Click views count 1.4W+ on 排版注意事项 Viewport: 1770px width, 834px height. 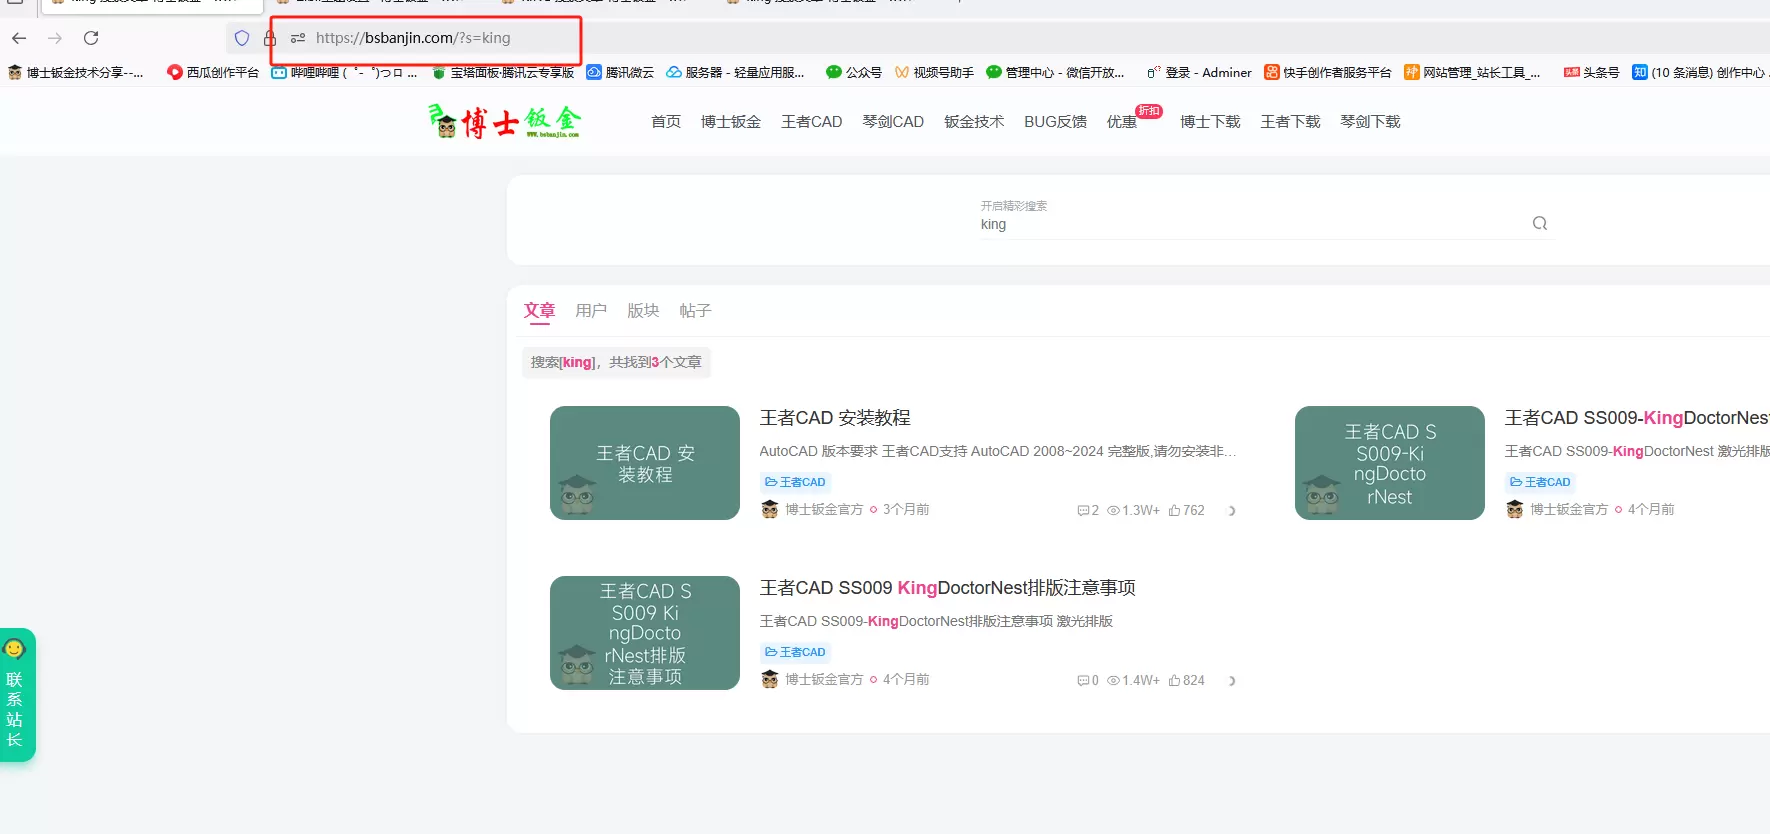pos(1133,680)
